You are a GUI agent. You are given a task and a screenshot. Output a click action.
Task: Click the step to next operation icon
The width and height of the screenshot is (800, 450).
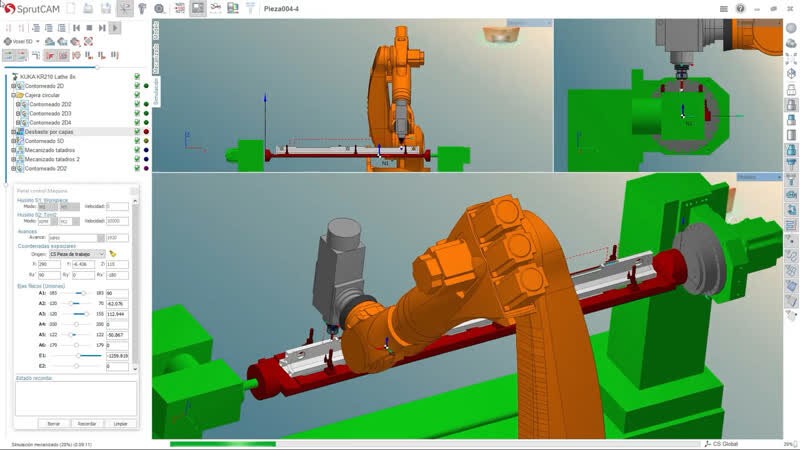102,28
